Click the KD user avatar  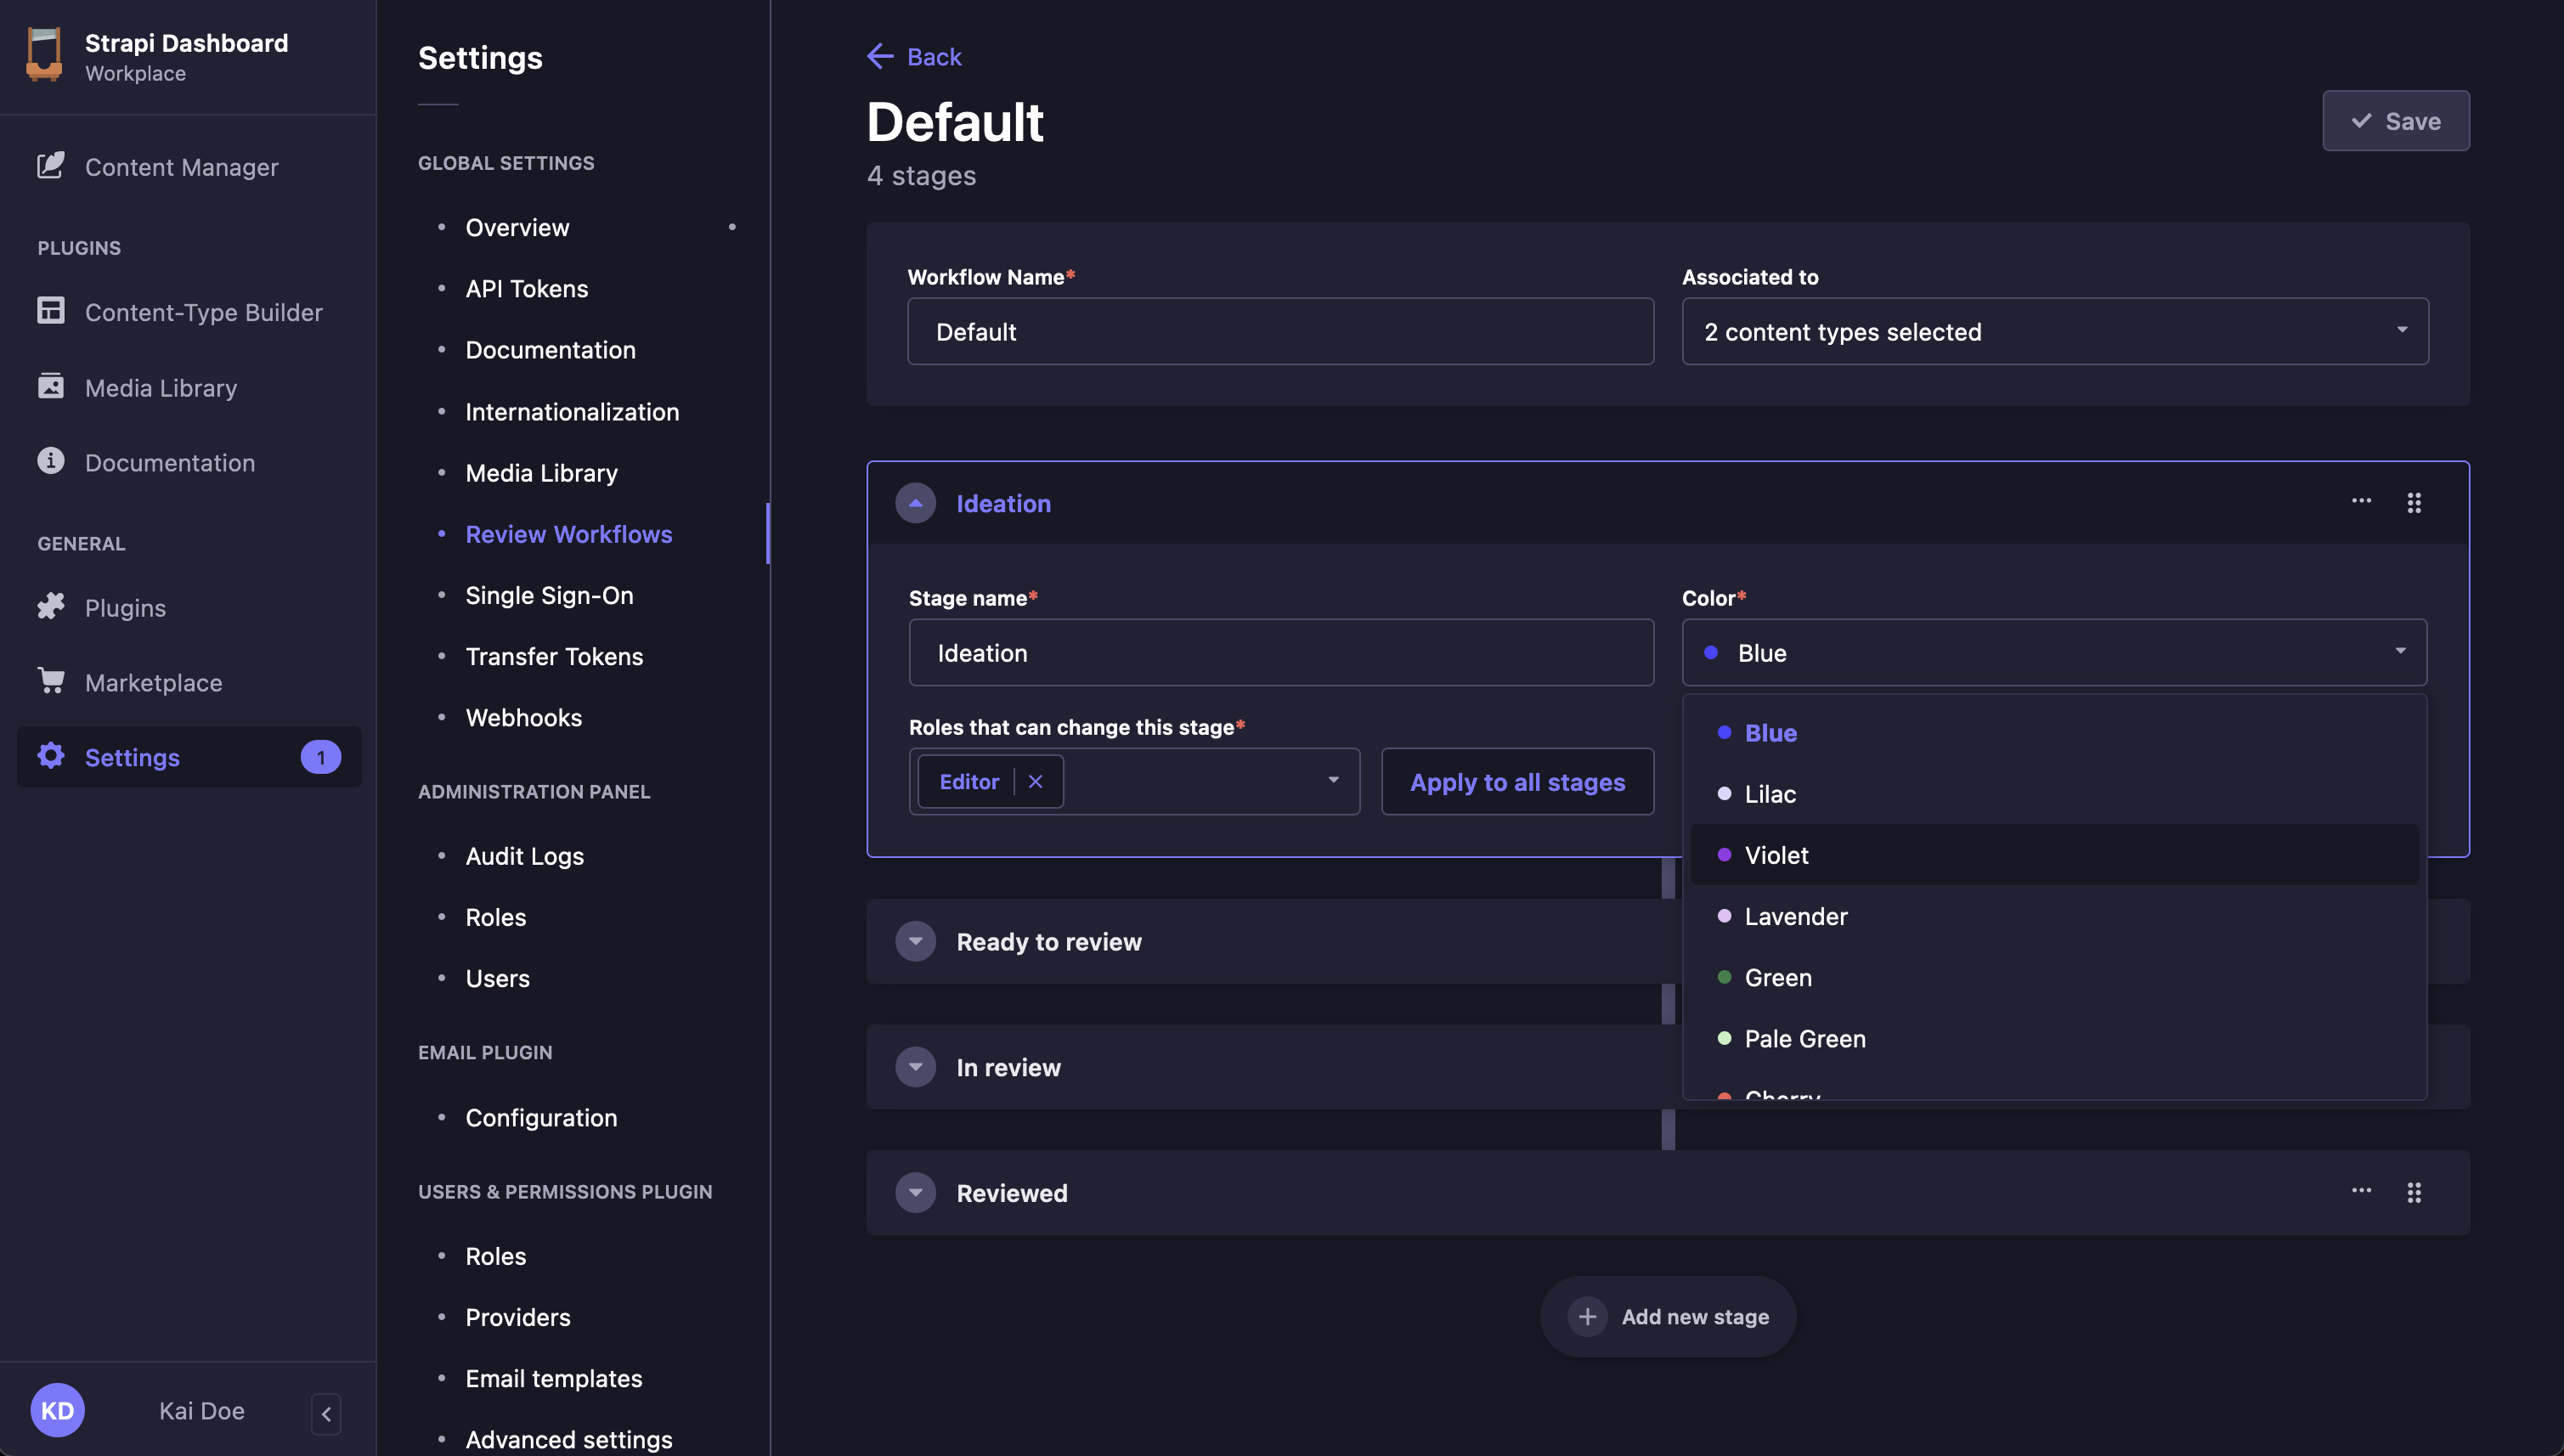[x=58, y=1410]
